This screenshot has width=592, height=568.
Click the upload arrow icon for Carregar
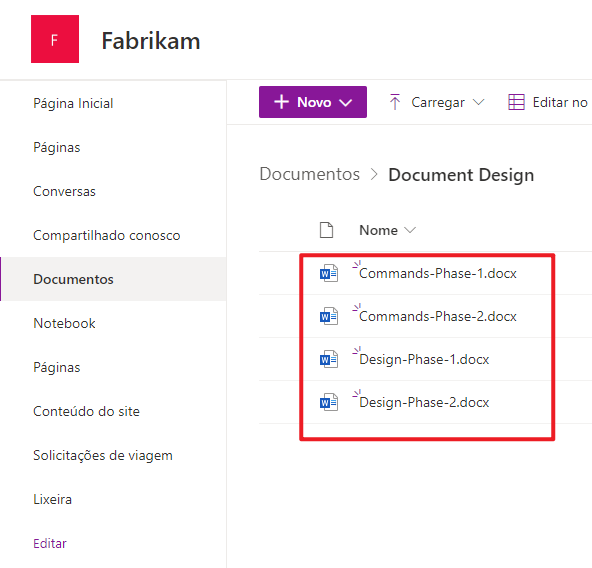[395, 102]
